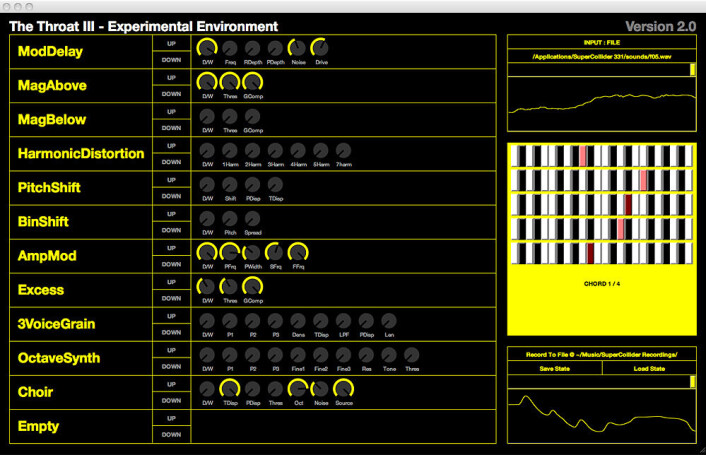Screen dimensions: 706x455
Task: Click the PitchShift TDisp knob
Action: [x=275, y=185]
